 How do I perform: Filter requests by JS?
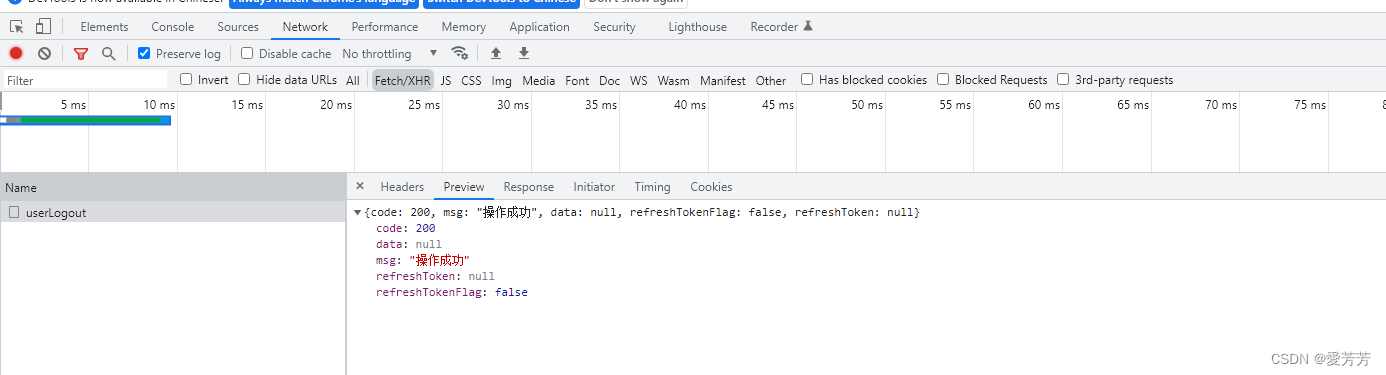pyautogui.click(x=446, y=80)
